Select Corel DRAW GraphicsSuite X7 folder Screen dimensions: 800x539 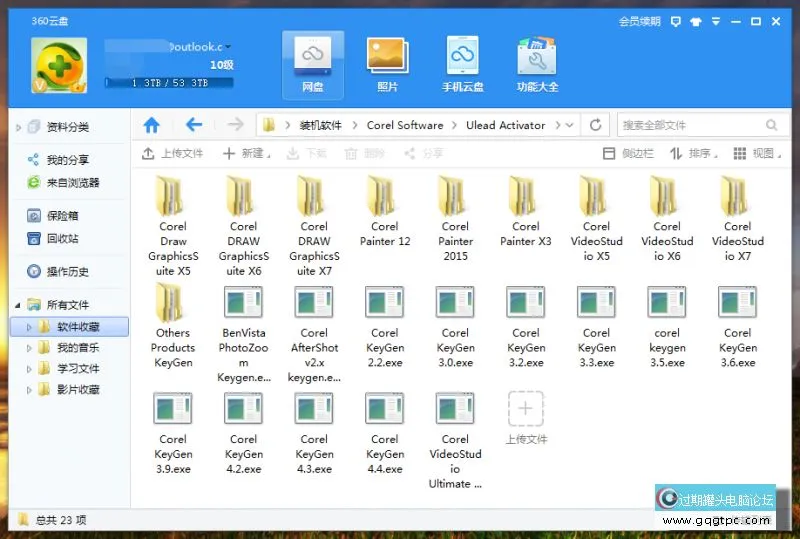click(314, 226)
